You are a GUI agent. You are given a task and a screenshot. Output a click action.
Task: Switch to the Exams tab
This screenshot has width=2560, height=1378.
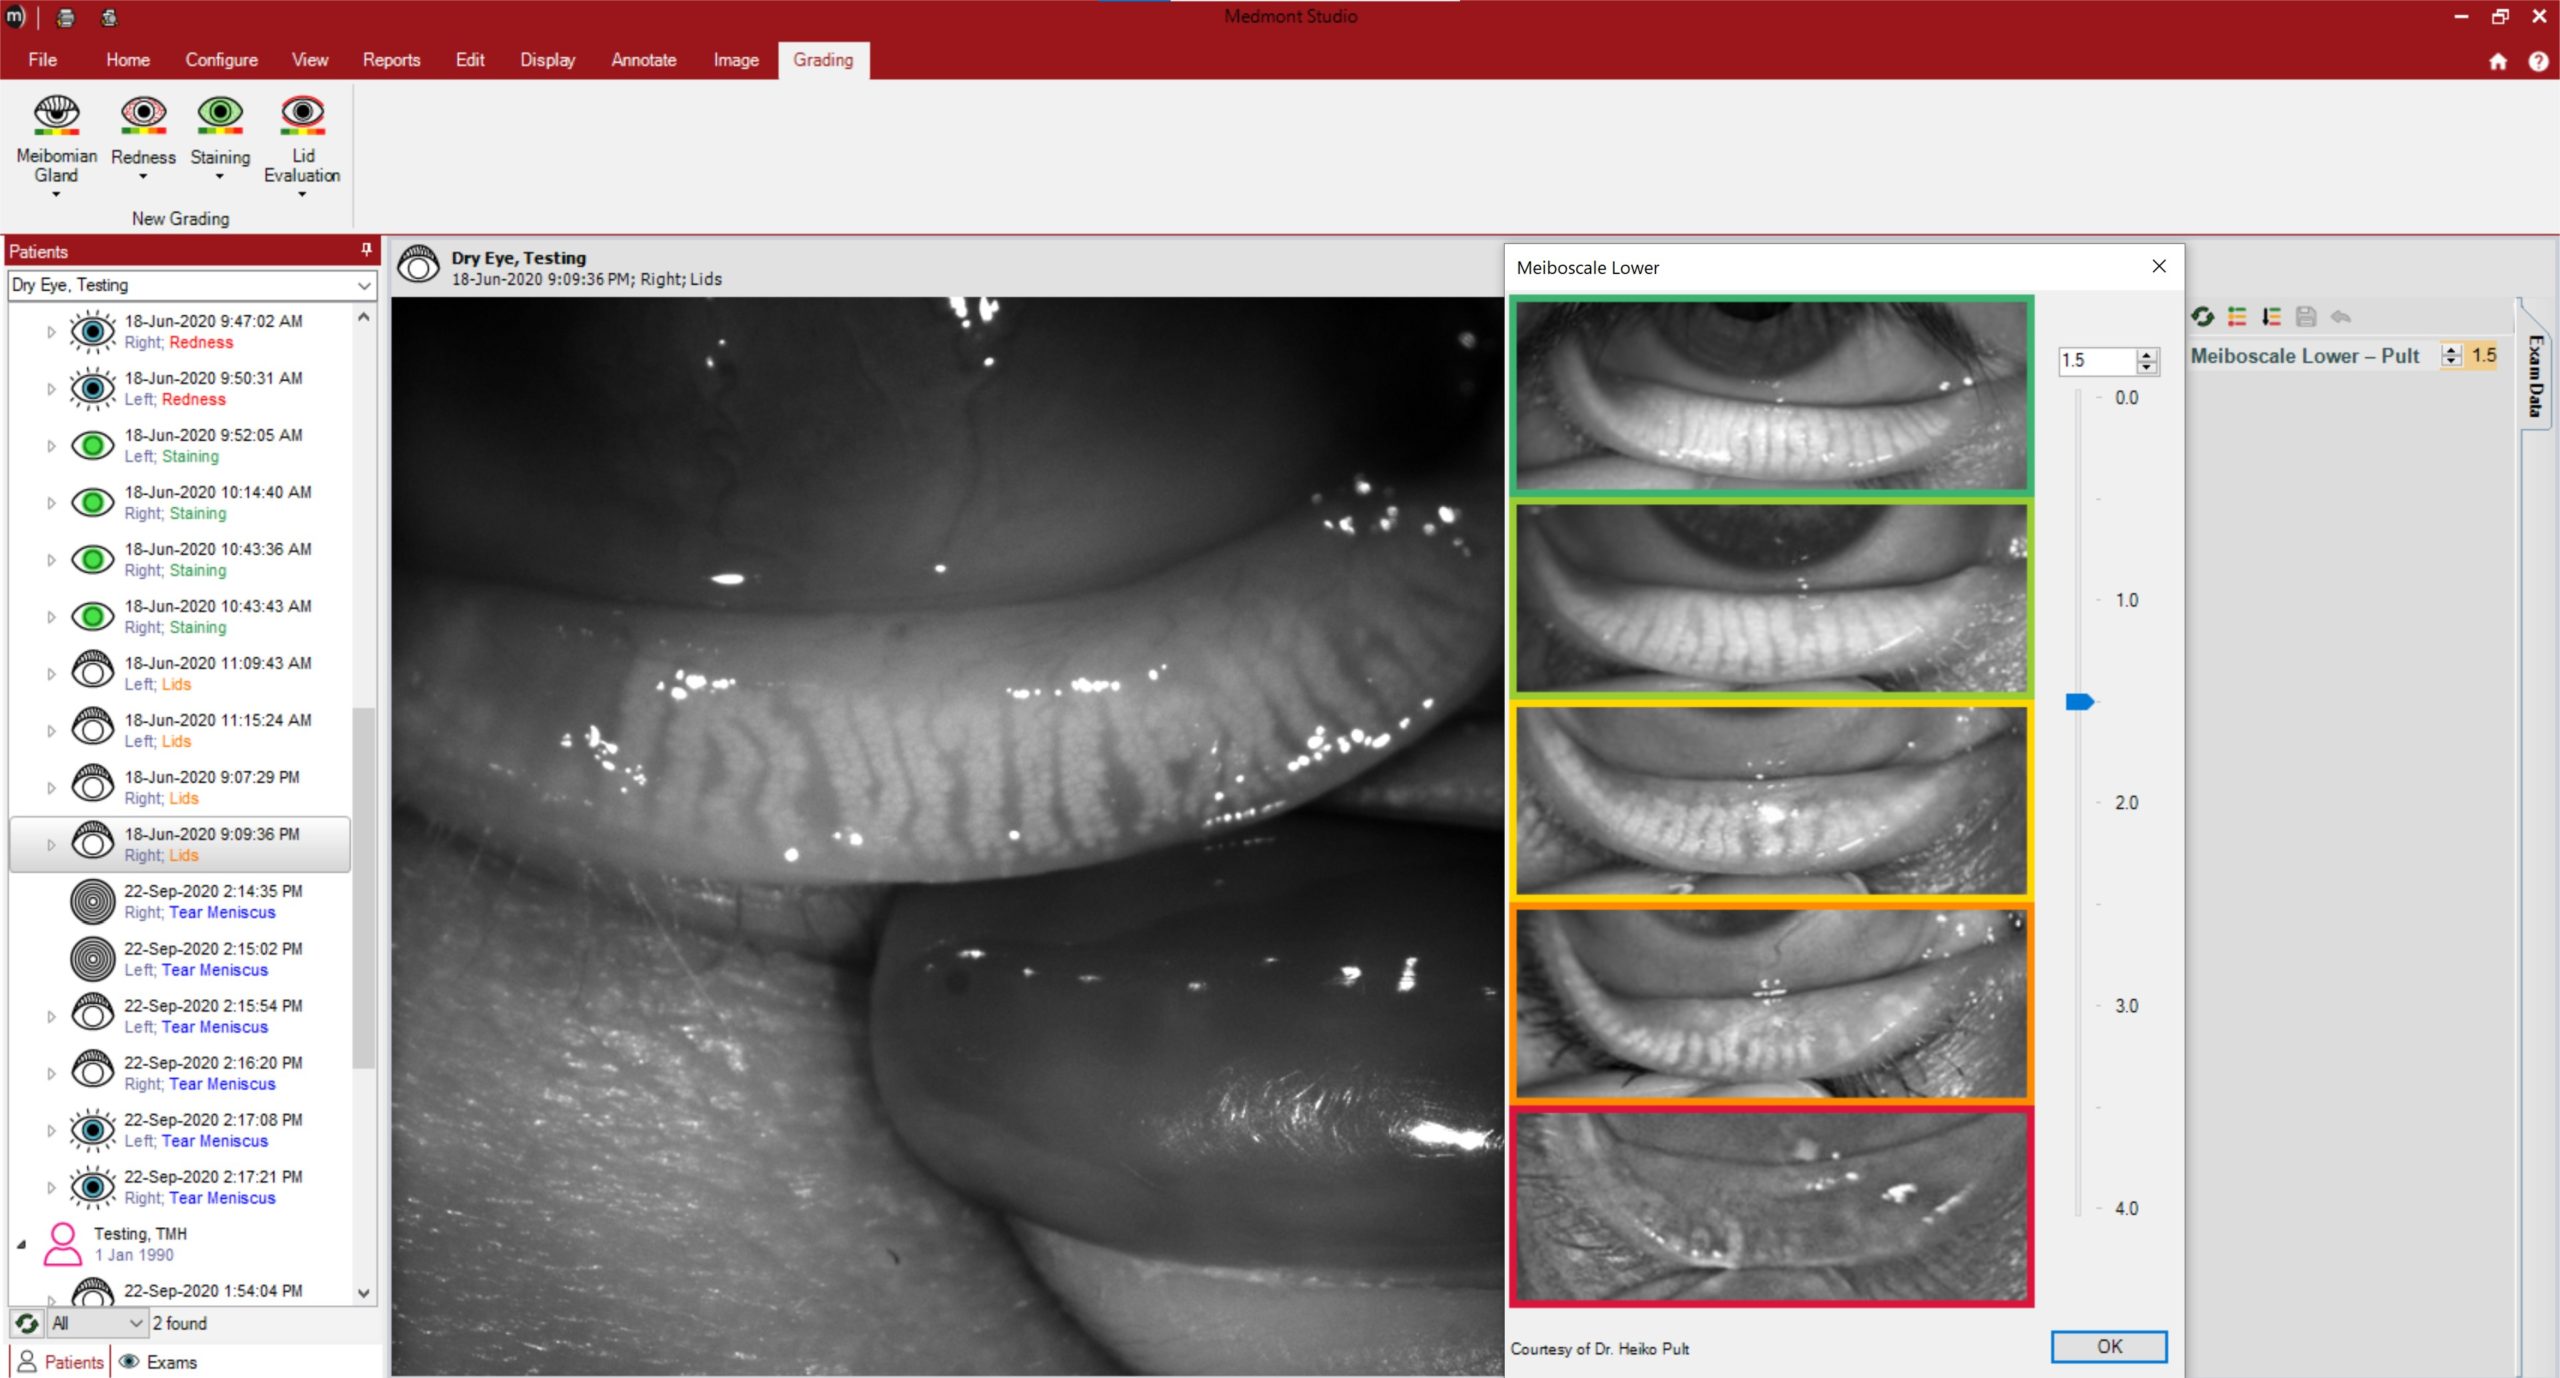pos(159,1362)
